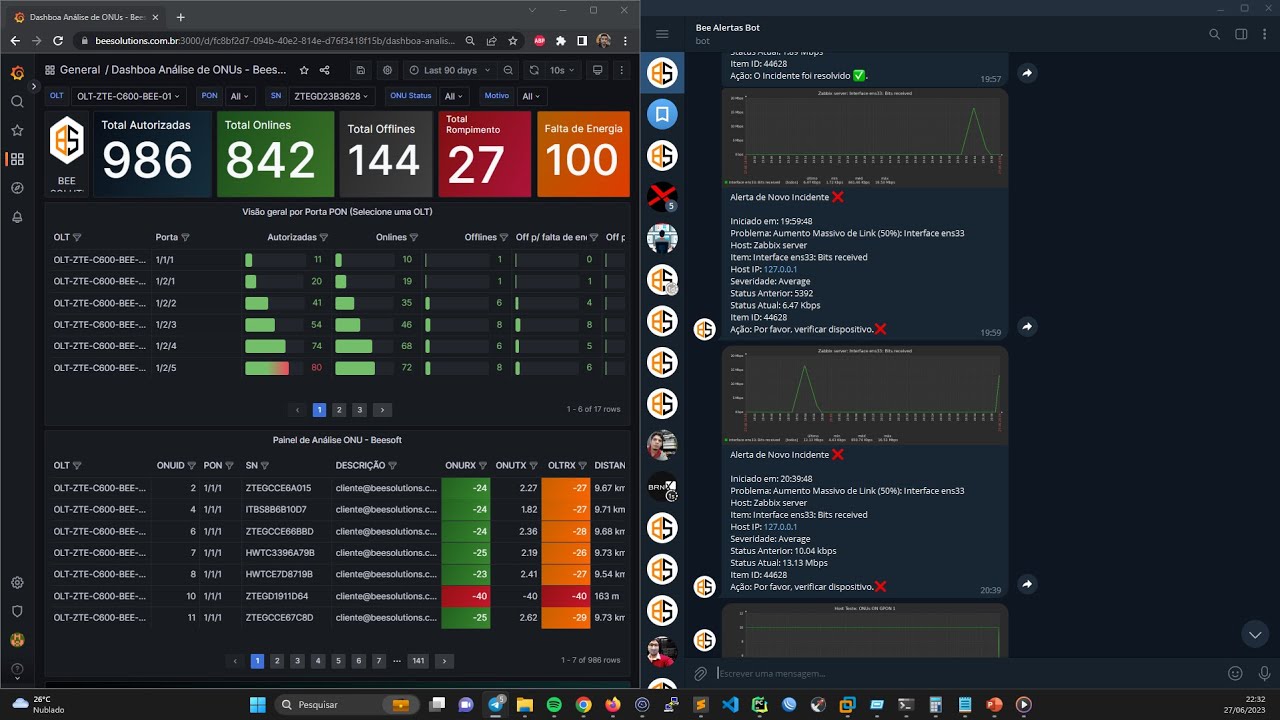Forward the 19:59 incident message
This screenshot has height=720, width=1280.
pos(1027,327)
